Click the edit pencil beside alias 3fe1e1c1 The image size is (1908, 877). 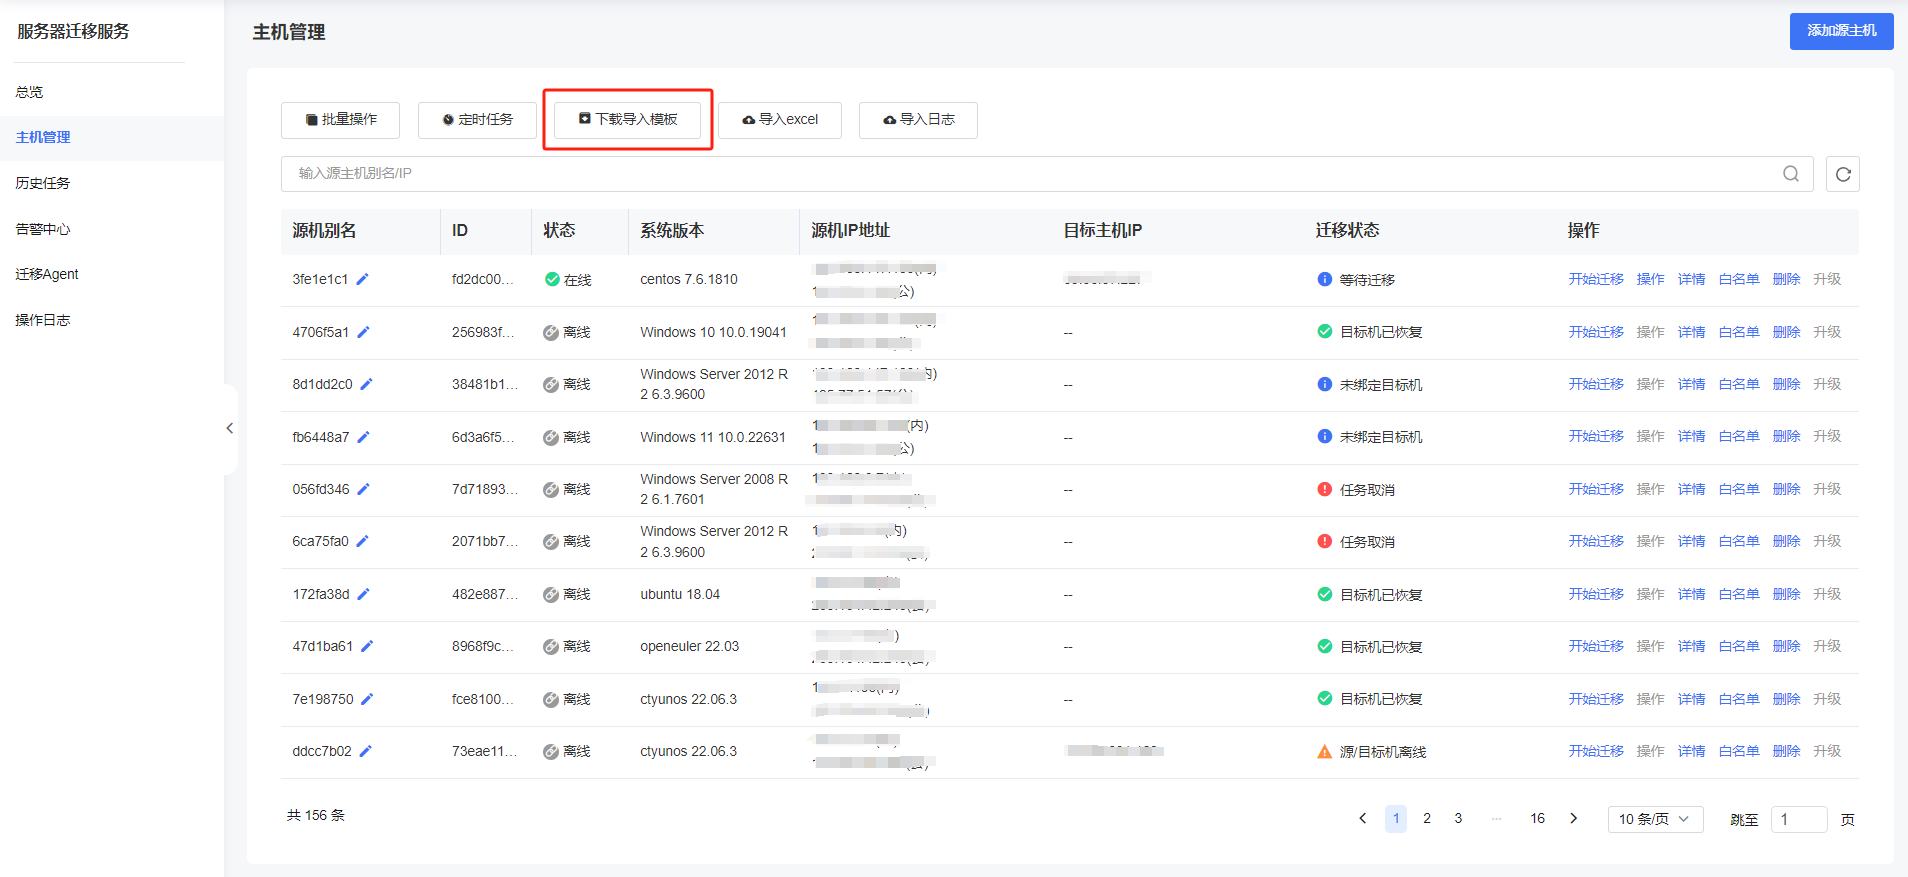click(362, 279)
